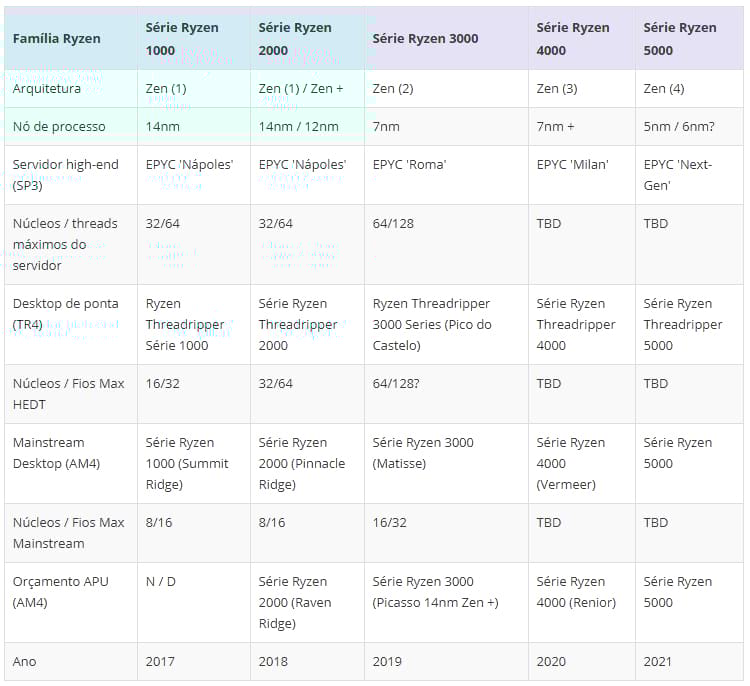
Task: Select the 'Picasso 14nm Zen +' cell
Action: pyautogui.click(x=446, y=602)
